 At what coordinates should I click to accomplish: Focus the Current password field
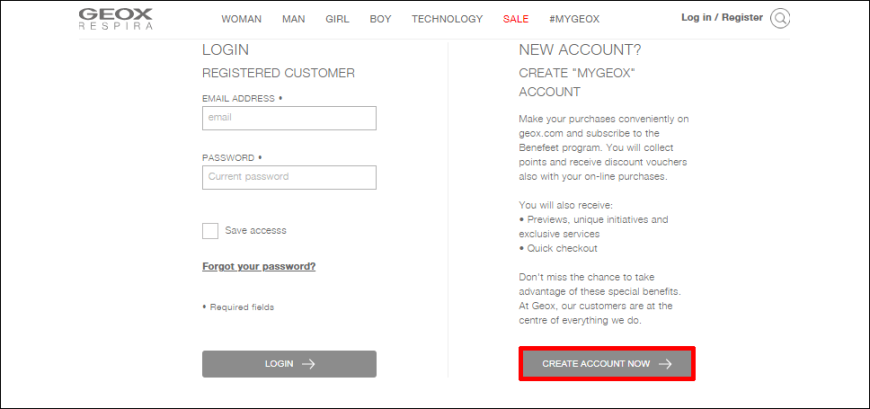pos(289,178)
